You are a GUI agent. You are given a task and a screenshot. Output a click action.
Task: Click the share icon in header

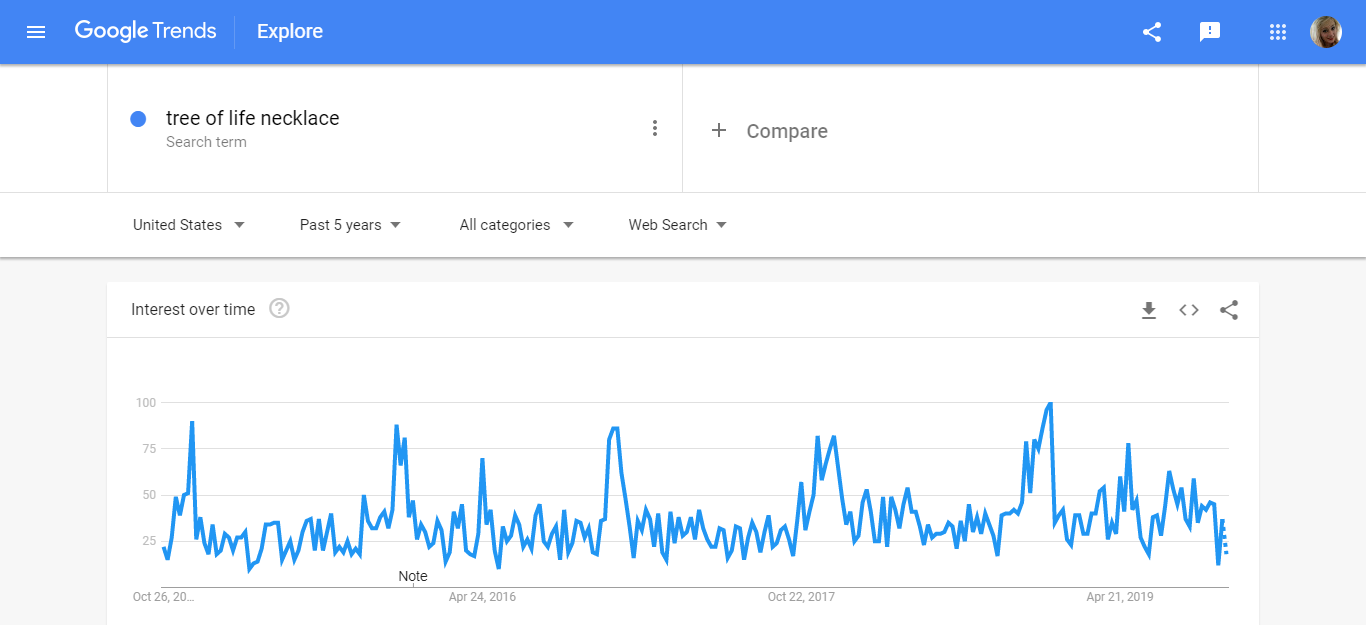pos(1152,32)
